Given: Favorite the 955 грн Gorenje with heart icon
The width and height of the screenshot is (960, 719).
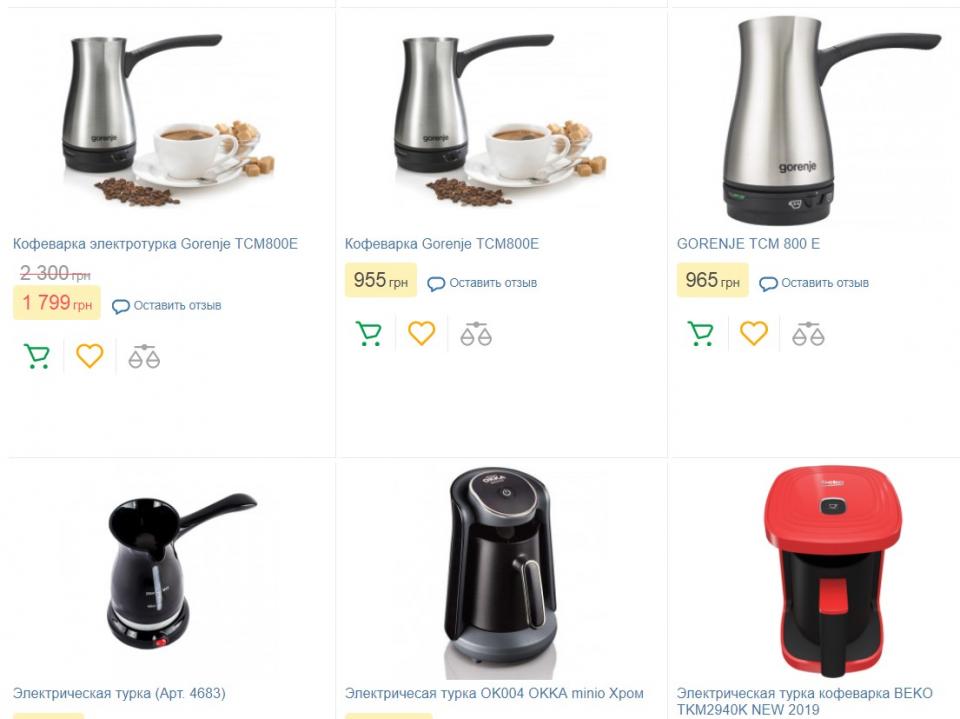Looking at the screenshot, I should click(421, 334).
